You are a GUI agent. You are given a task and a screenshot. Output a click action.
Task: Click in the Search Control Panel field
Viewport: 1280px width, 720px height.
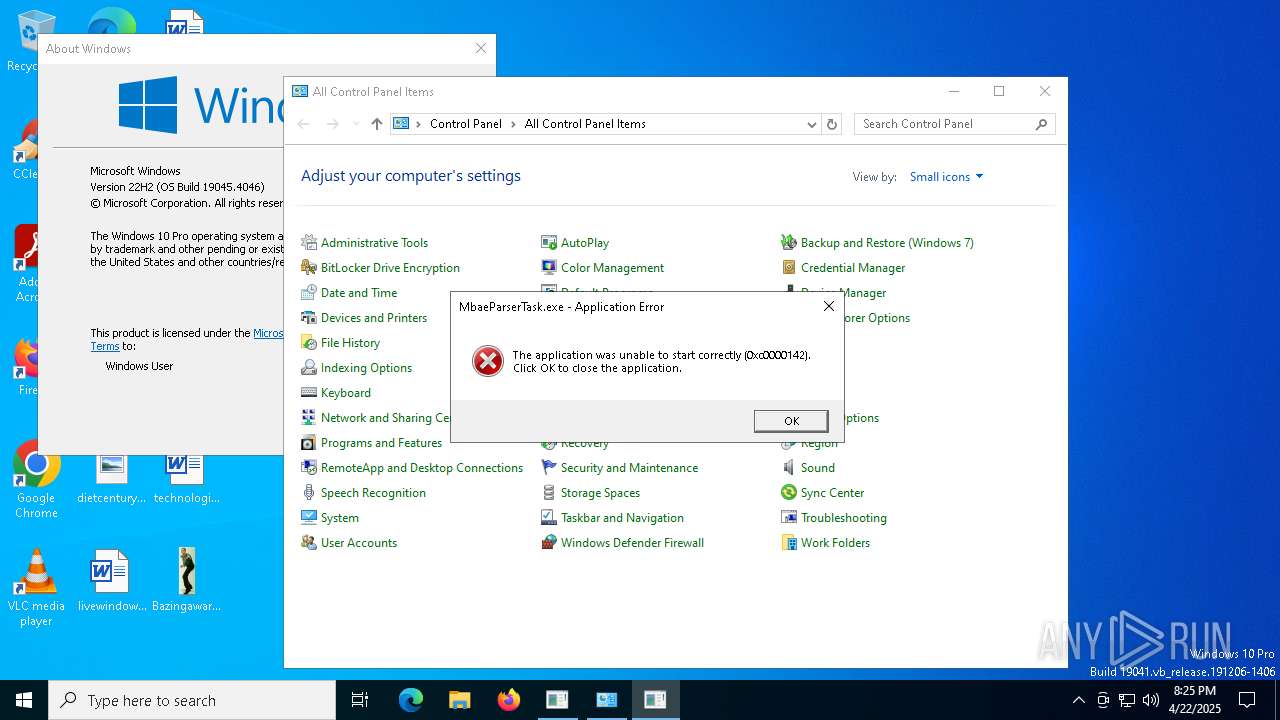tap(944, 124)
